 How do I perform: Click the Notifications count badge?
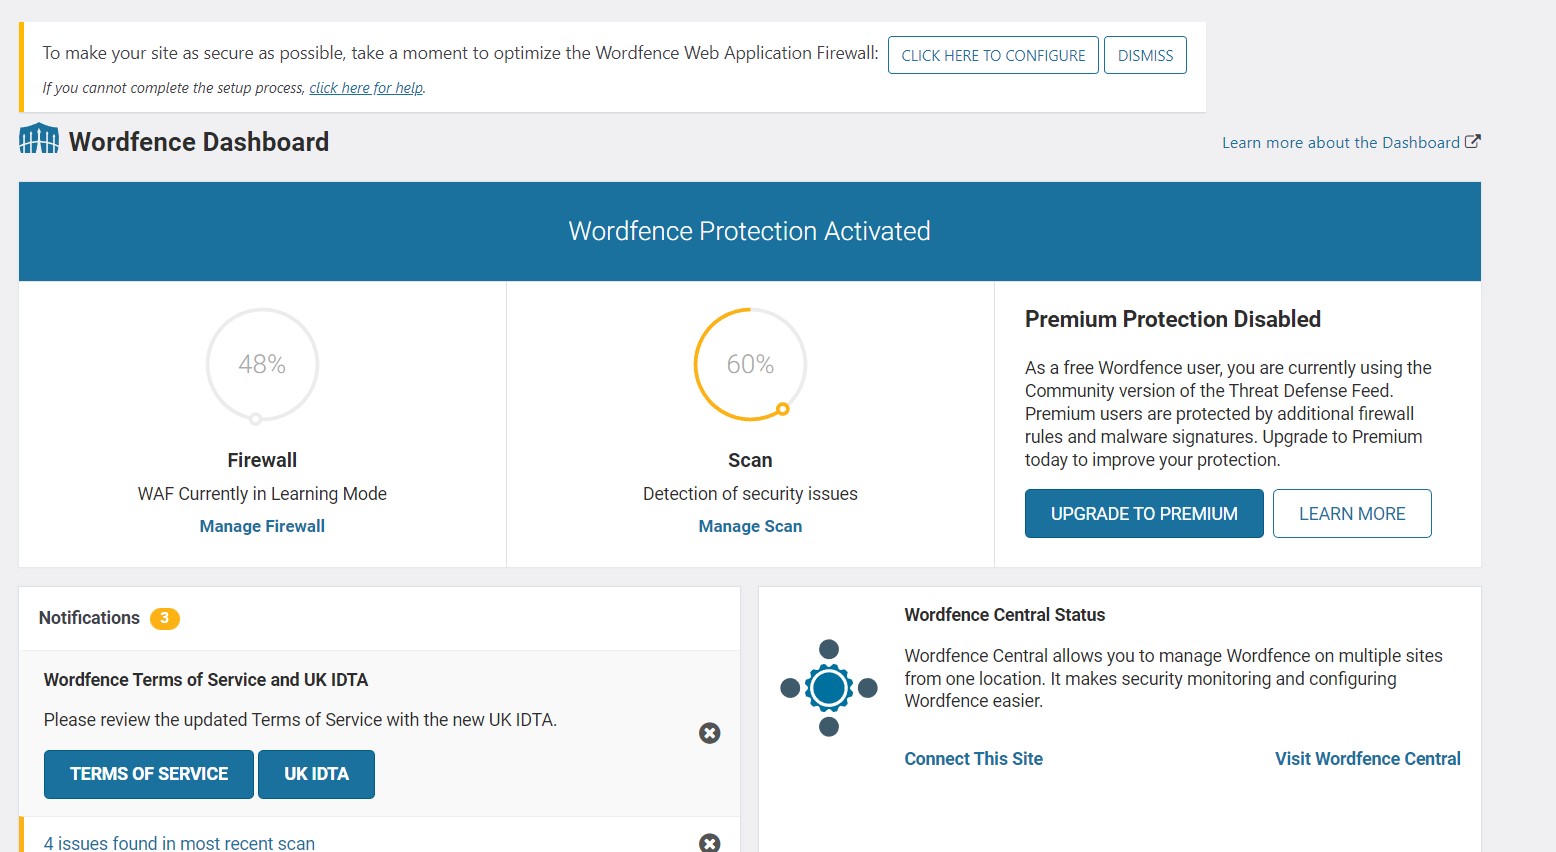click(x=165, y=618)
